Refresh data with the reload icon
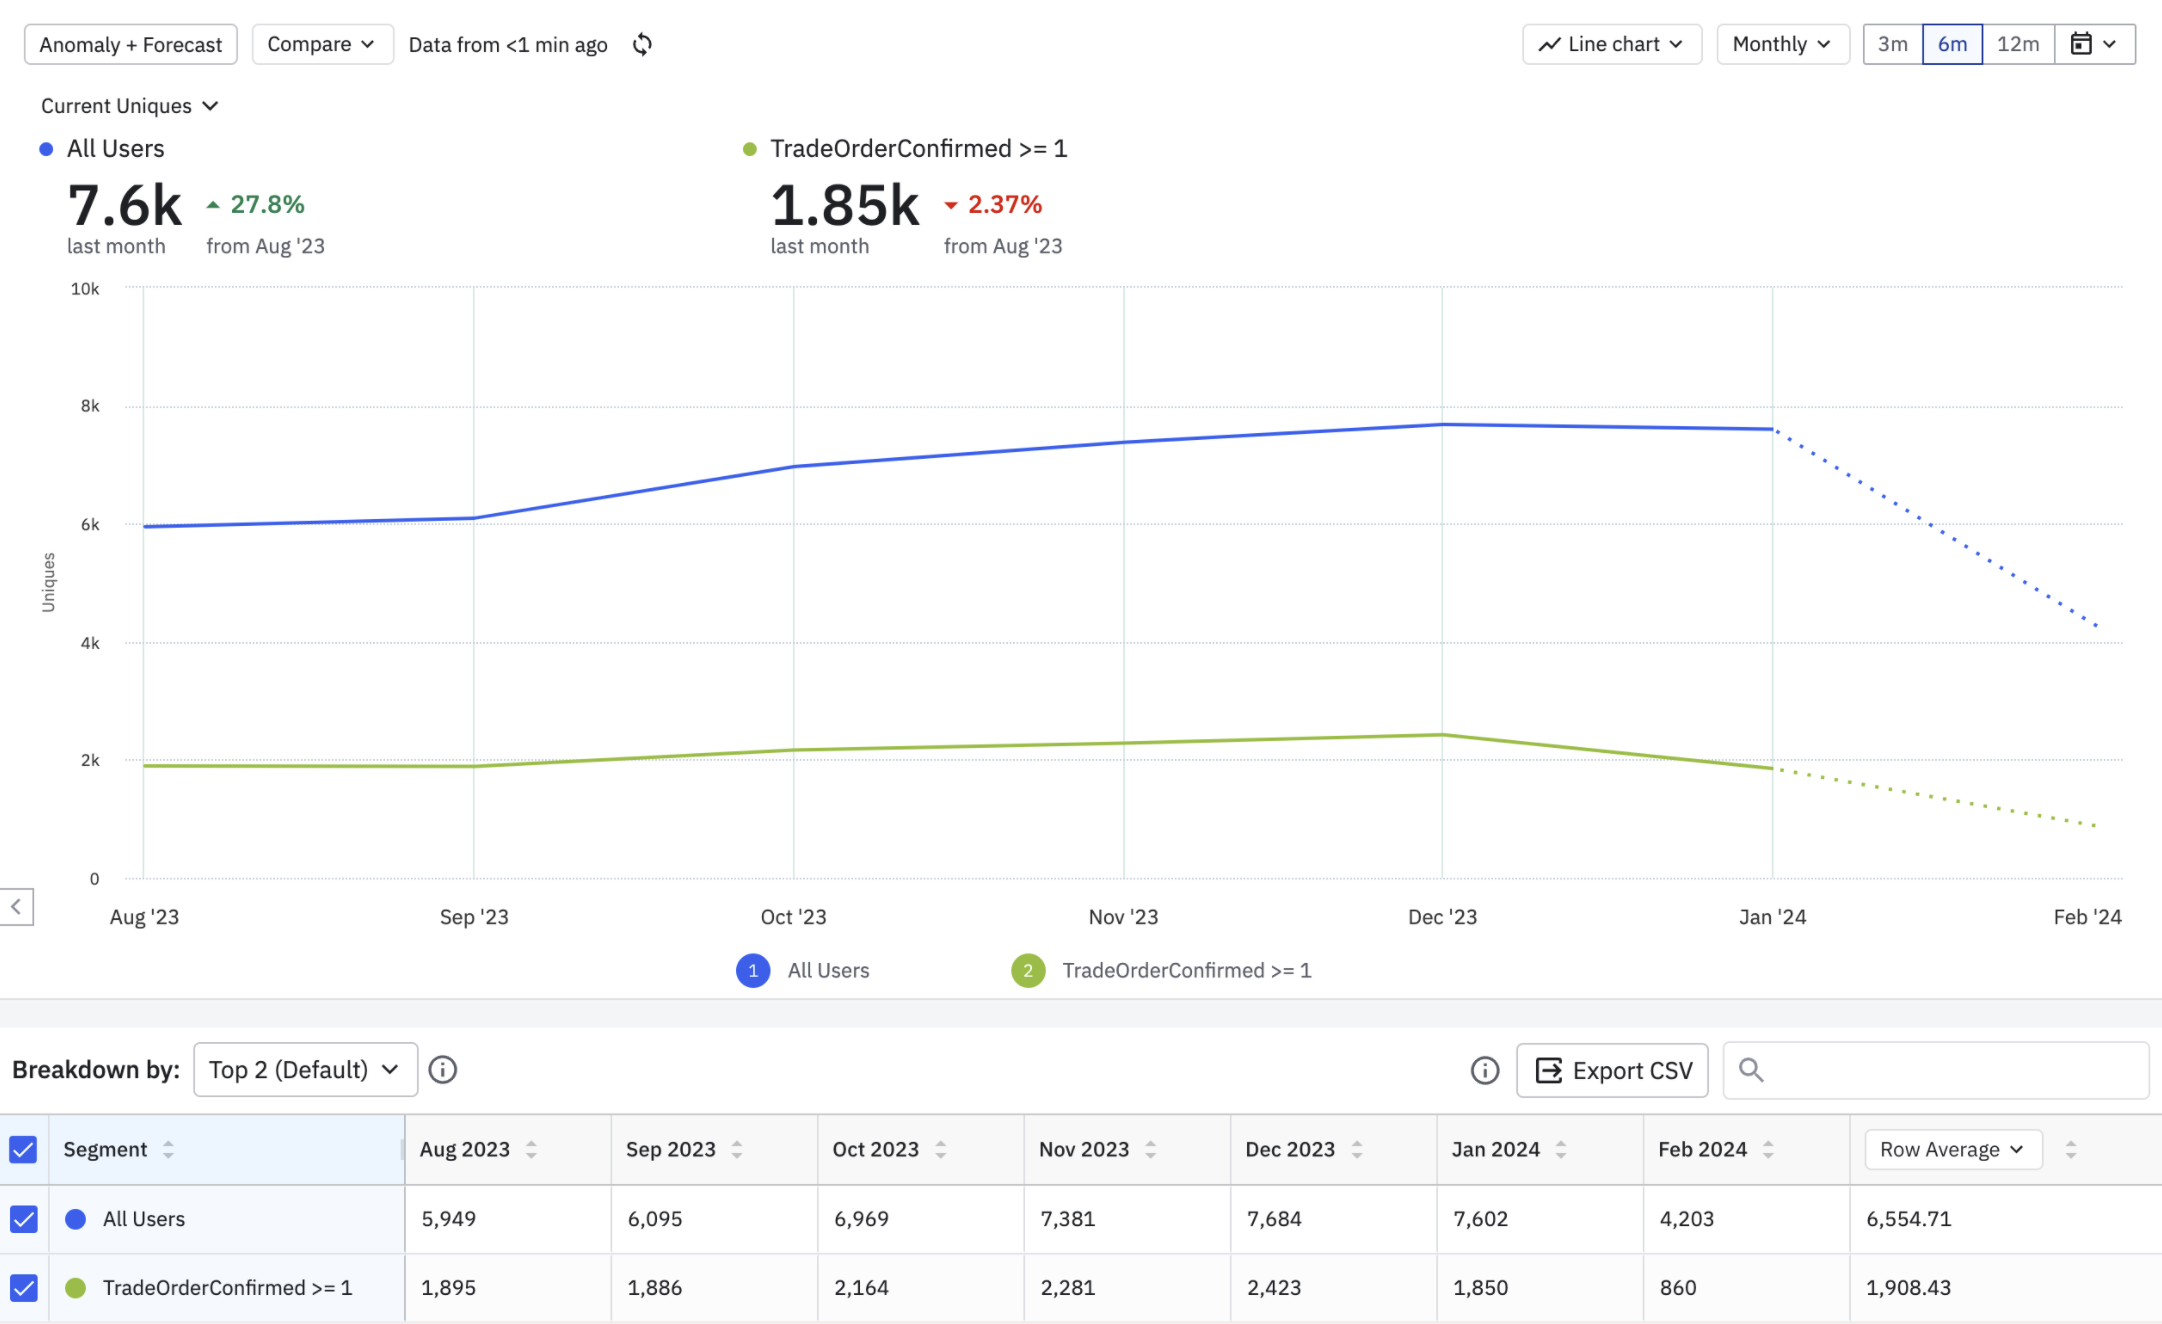 [x=643, y=44]
